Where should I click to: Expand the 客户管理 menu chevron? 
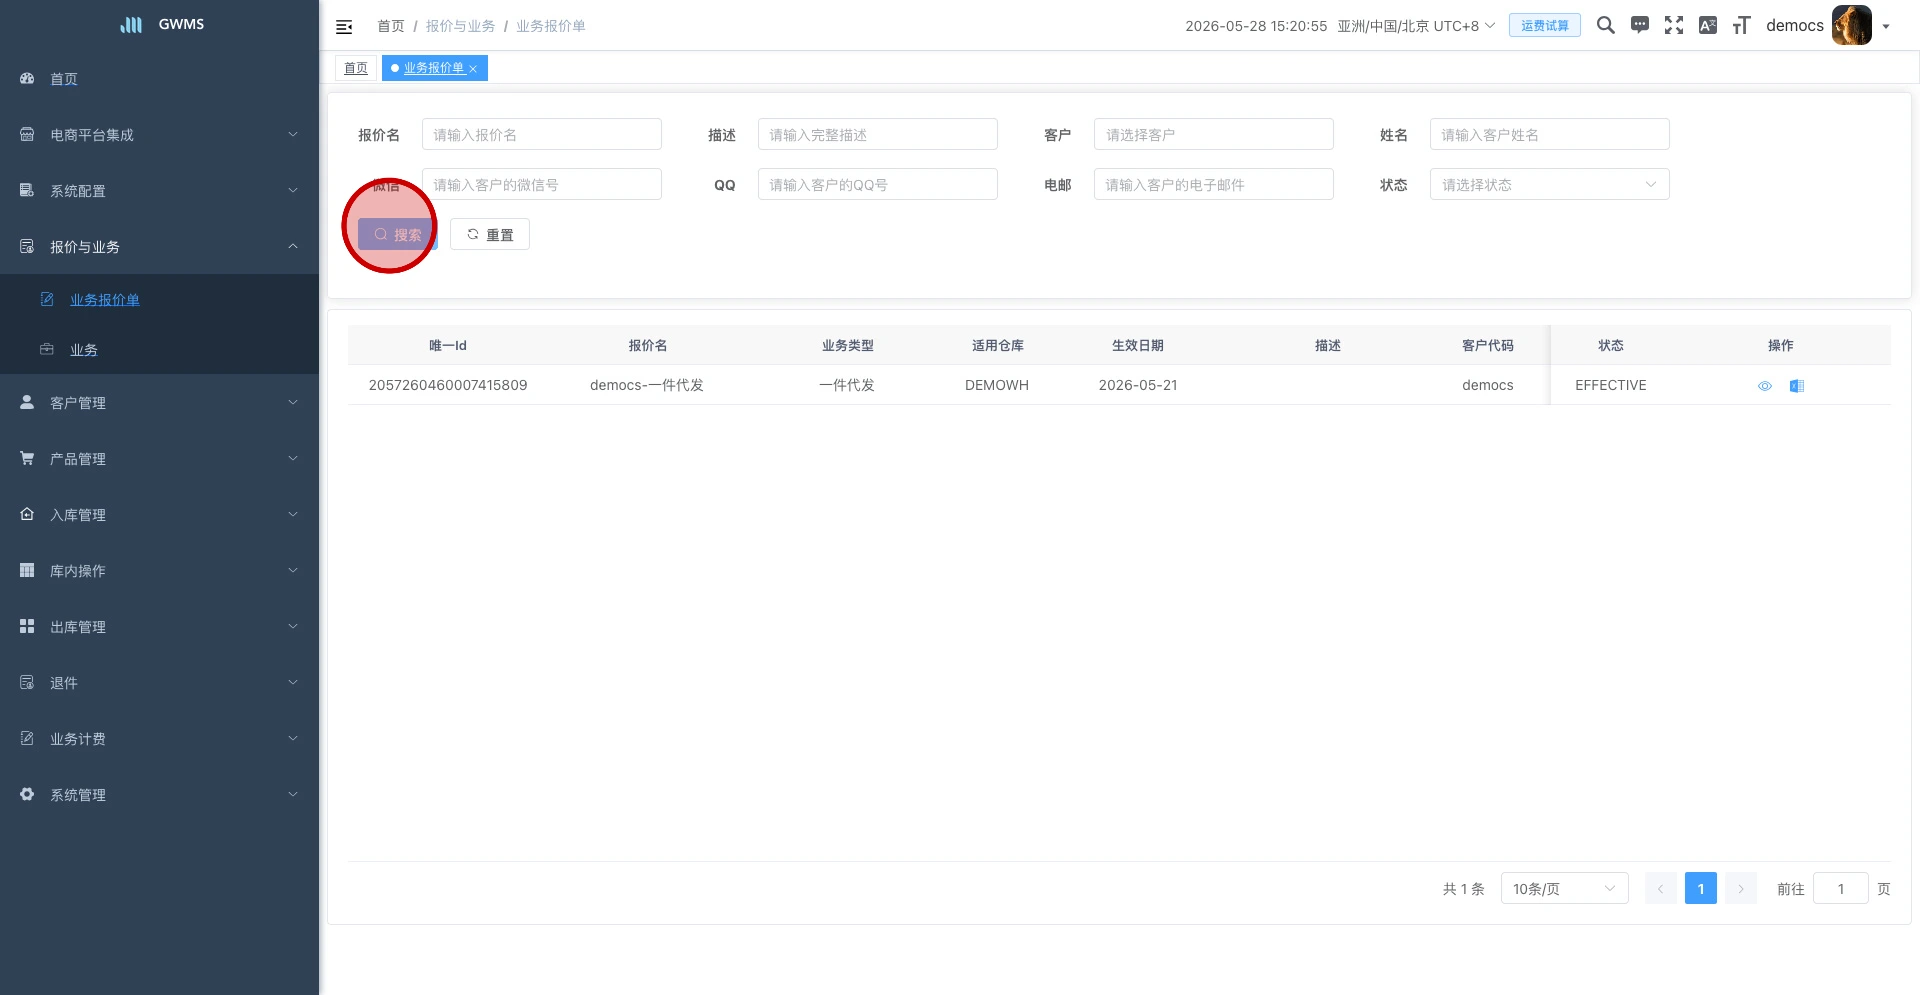(293, 402)
